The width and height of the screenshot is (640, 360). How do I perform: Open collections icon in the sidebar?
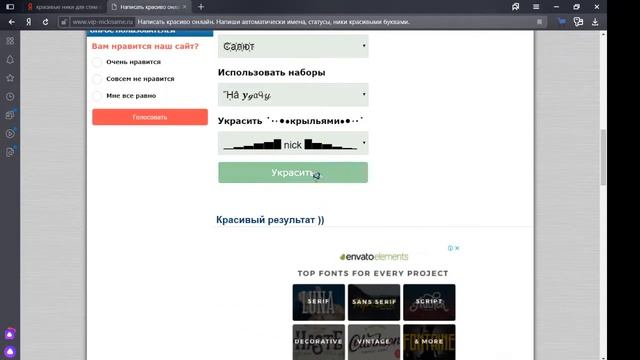(10, 115)
